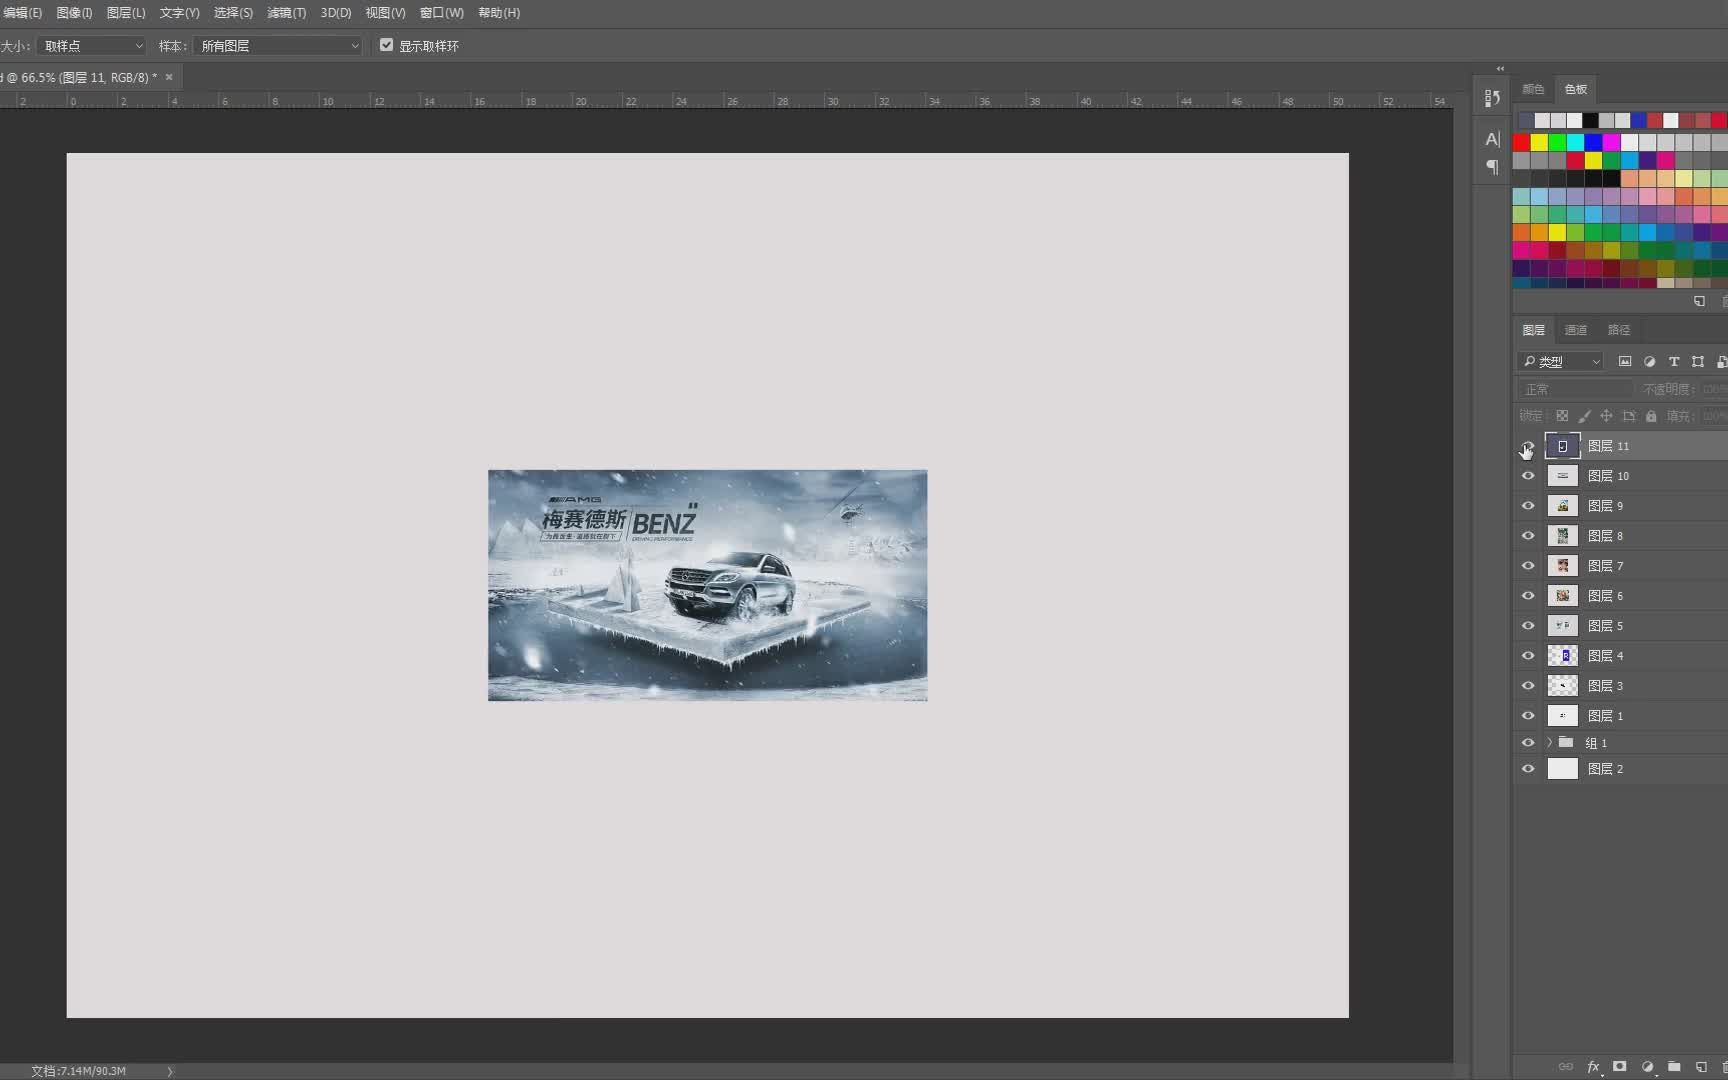Open the fx layer style menu

tap(1594, 1067)
